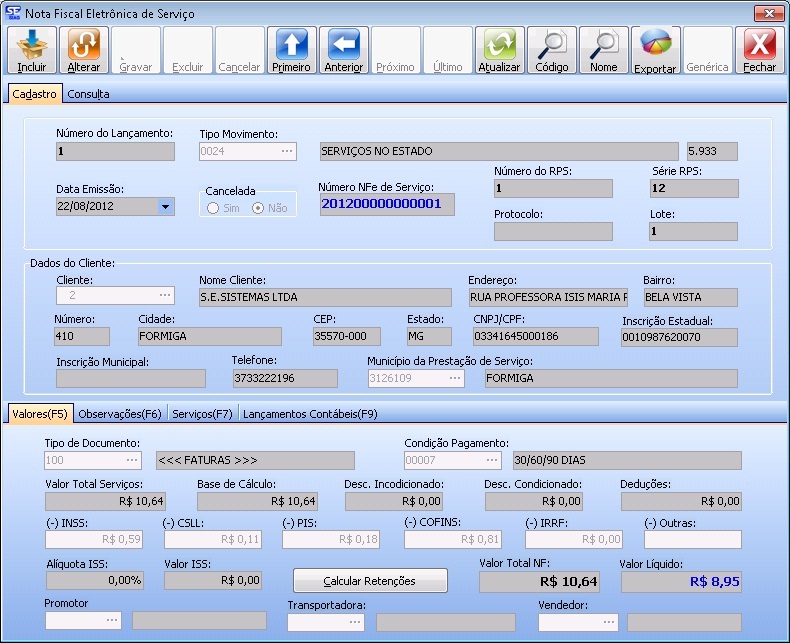Open the Vendedor lookup ellipsis
Screen dimensions: 790x643
[x=607, y=622]
